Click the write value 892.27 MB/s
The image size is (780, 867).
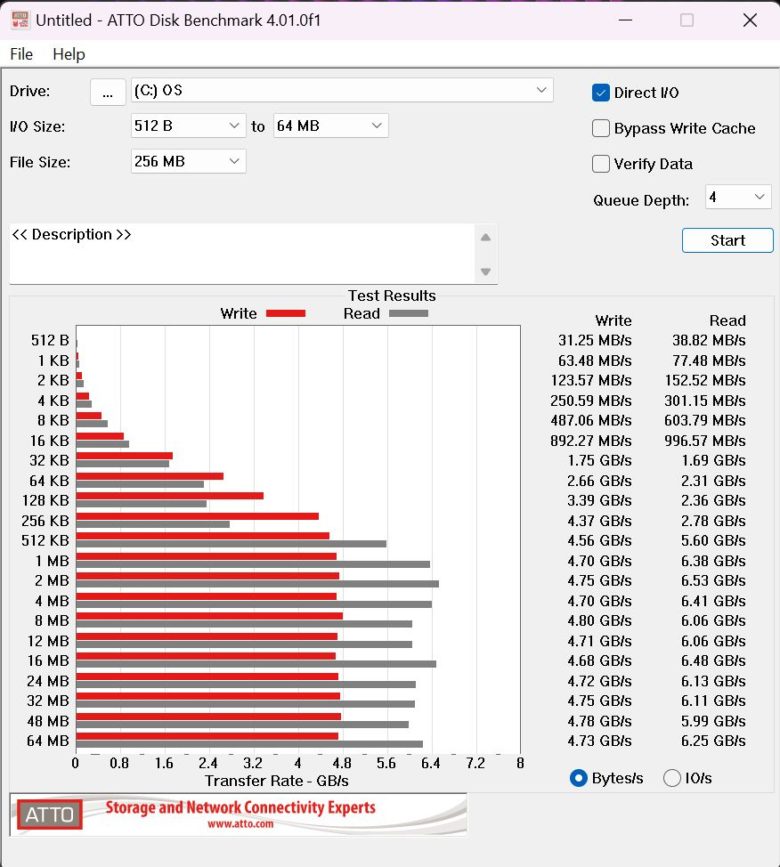coord(591,441)
